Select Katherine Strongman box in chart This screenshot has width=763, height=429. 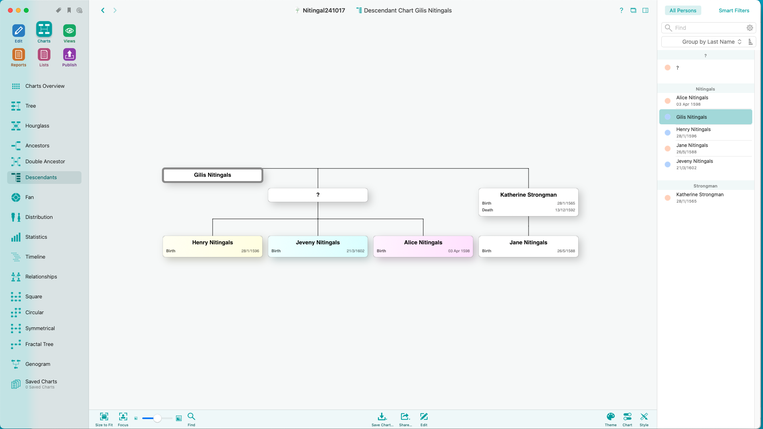[528, 202]
